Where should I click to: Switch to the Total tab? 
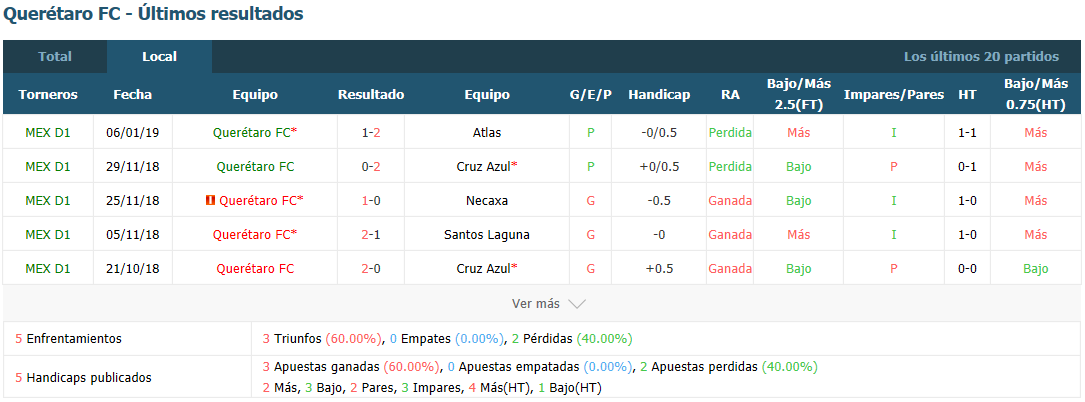point(55,57)
